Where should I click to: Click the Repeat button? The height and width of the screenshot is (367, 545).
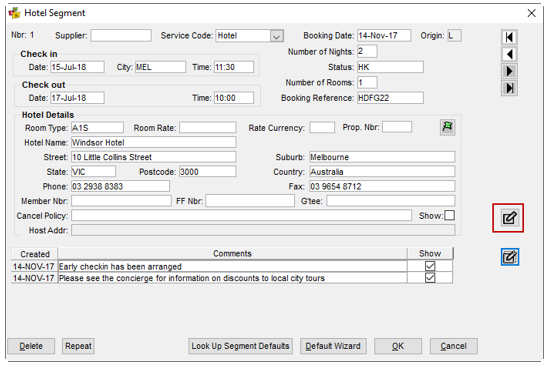[78, 346]
